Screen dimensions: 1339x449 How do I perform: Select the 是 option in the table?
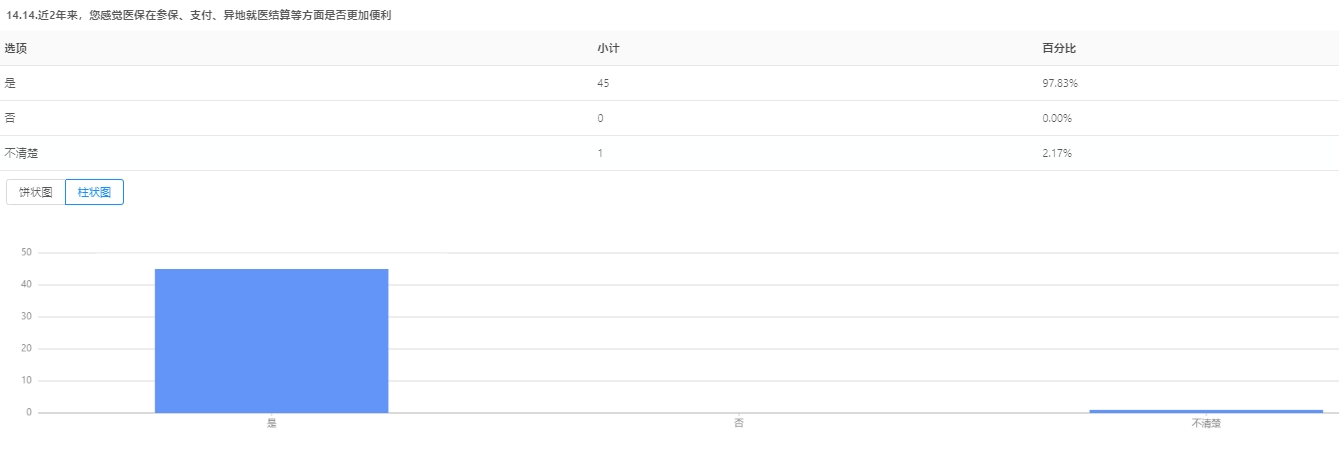pyautogui.click(x=10, y=83)
